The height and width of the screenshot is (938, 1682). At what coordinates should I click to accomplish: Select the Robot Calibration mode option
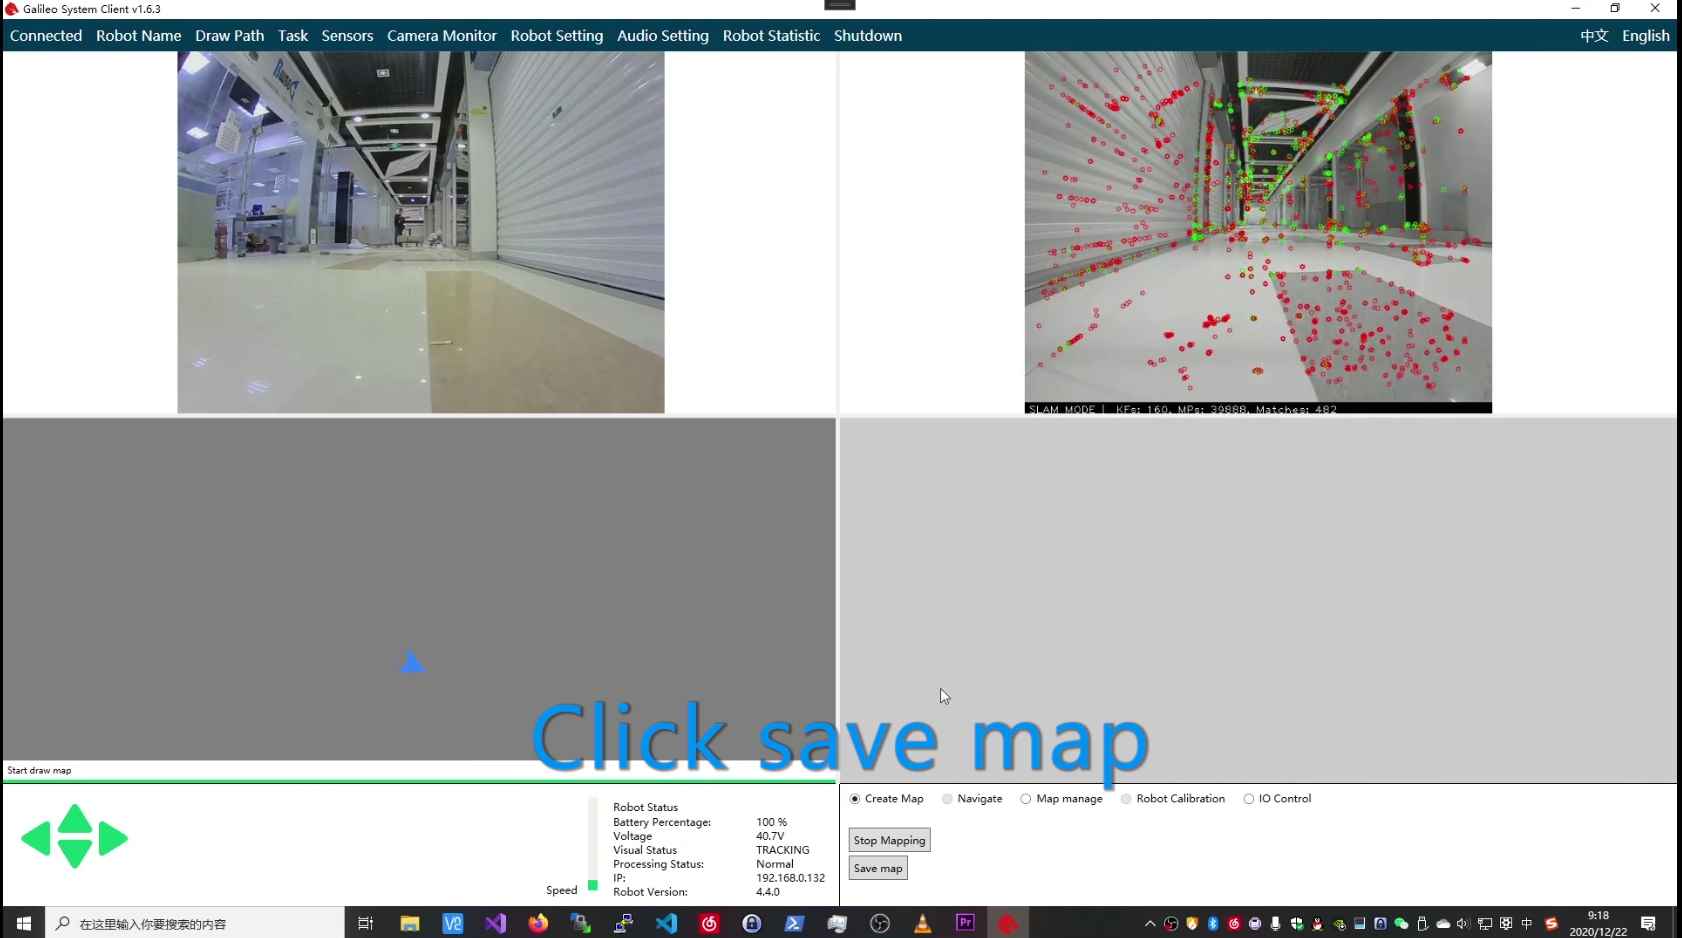1126,799
